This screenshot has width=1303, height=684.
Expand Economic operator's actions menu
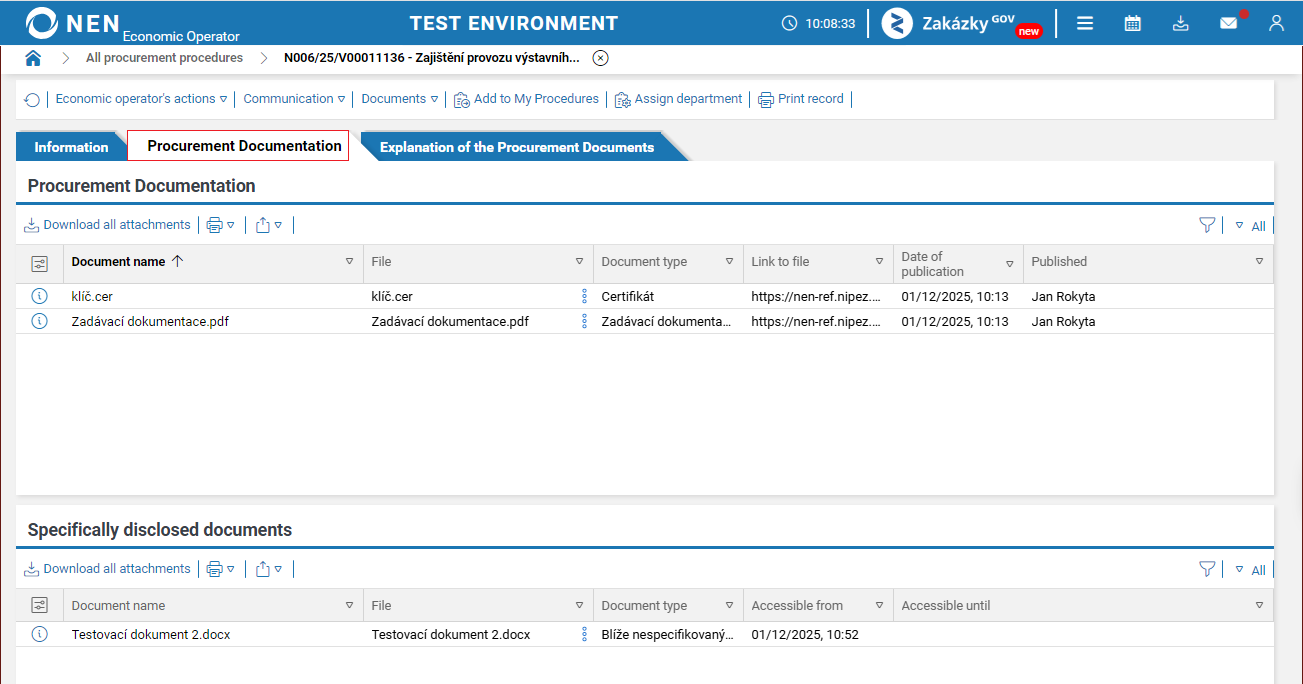141,99
